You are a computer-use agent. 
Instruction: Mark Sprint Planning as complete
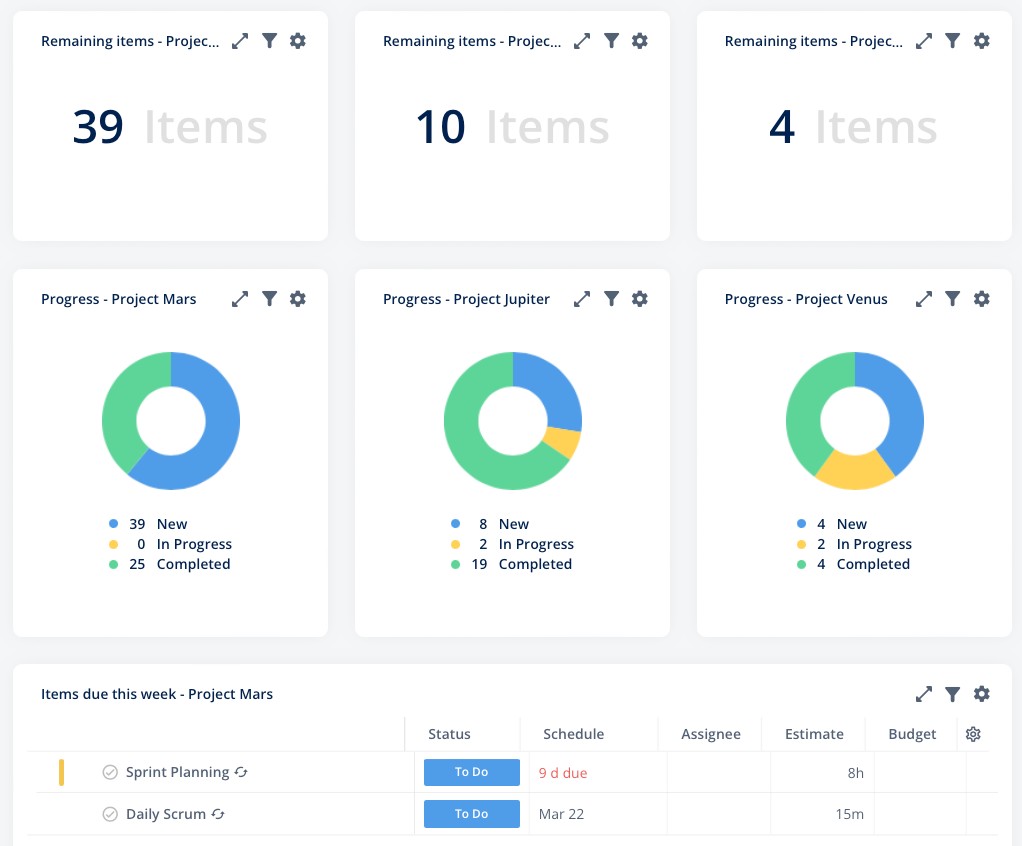point(110,772)
